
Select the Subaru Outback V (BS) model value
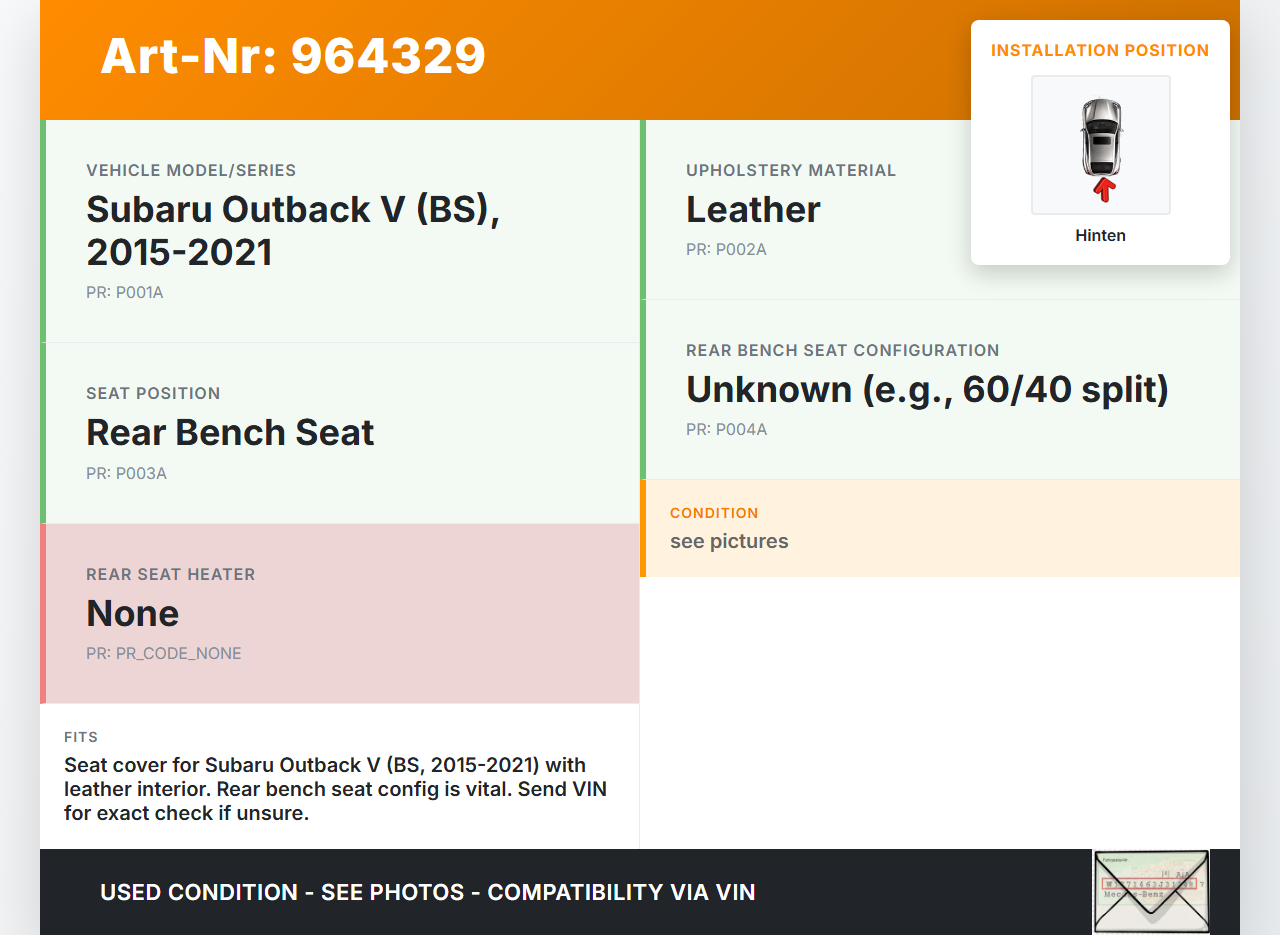point(292,230)
